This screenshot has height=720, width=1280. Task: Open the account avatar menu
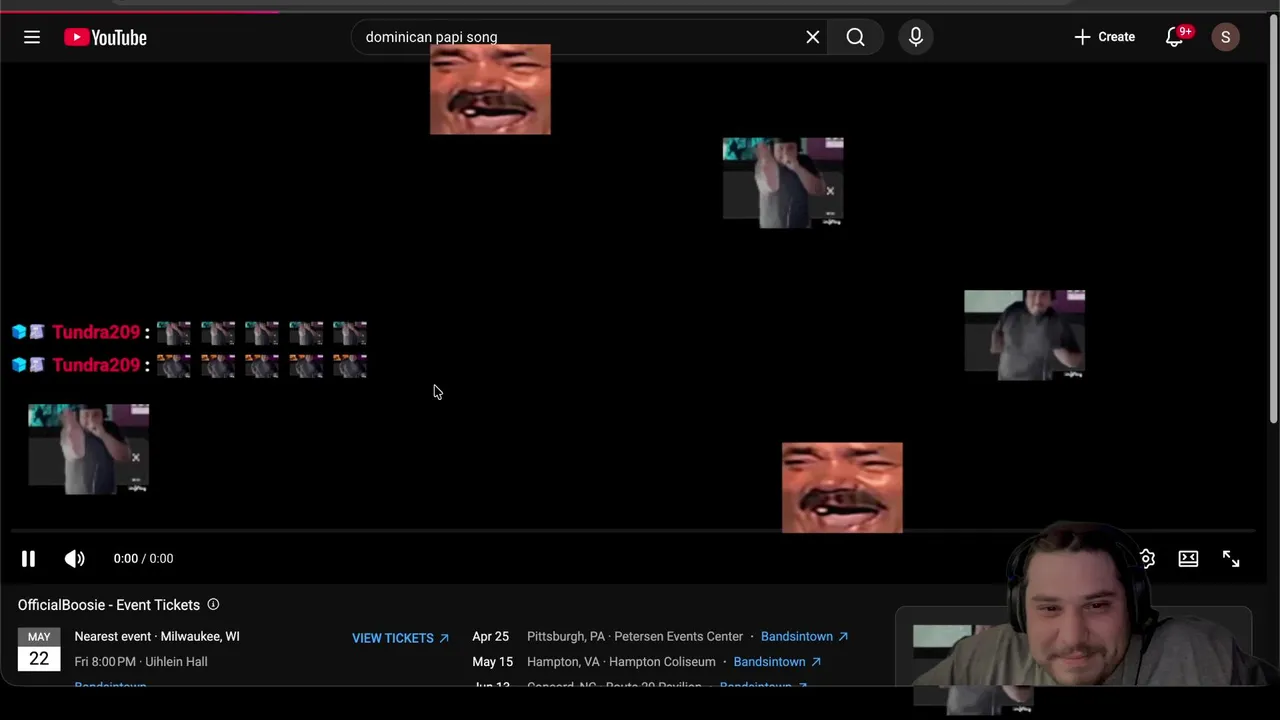pos(1225,37)
